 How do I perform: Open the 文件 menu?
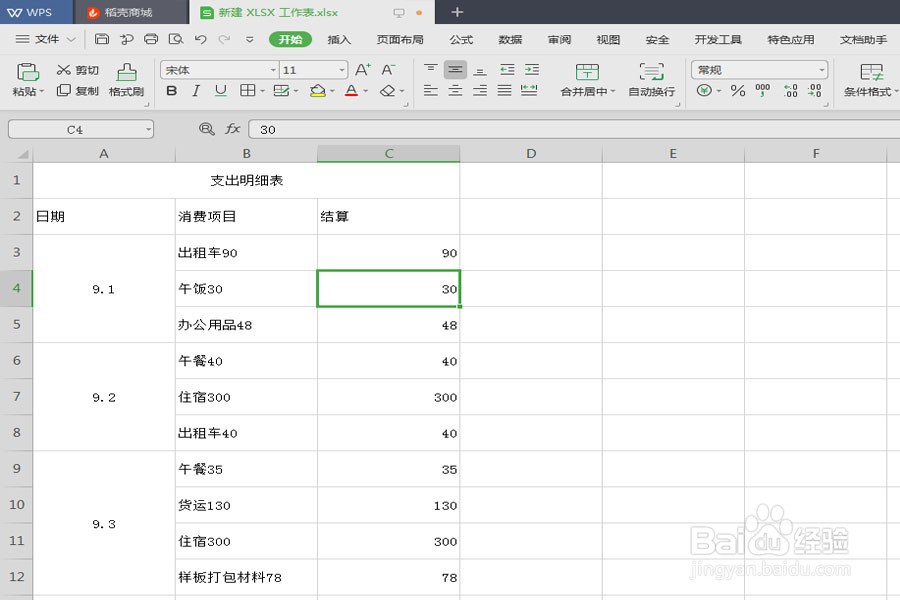point(46,39)
